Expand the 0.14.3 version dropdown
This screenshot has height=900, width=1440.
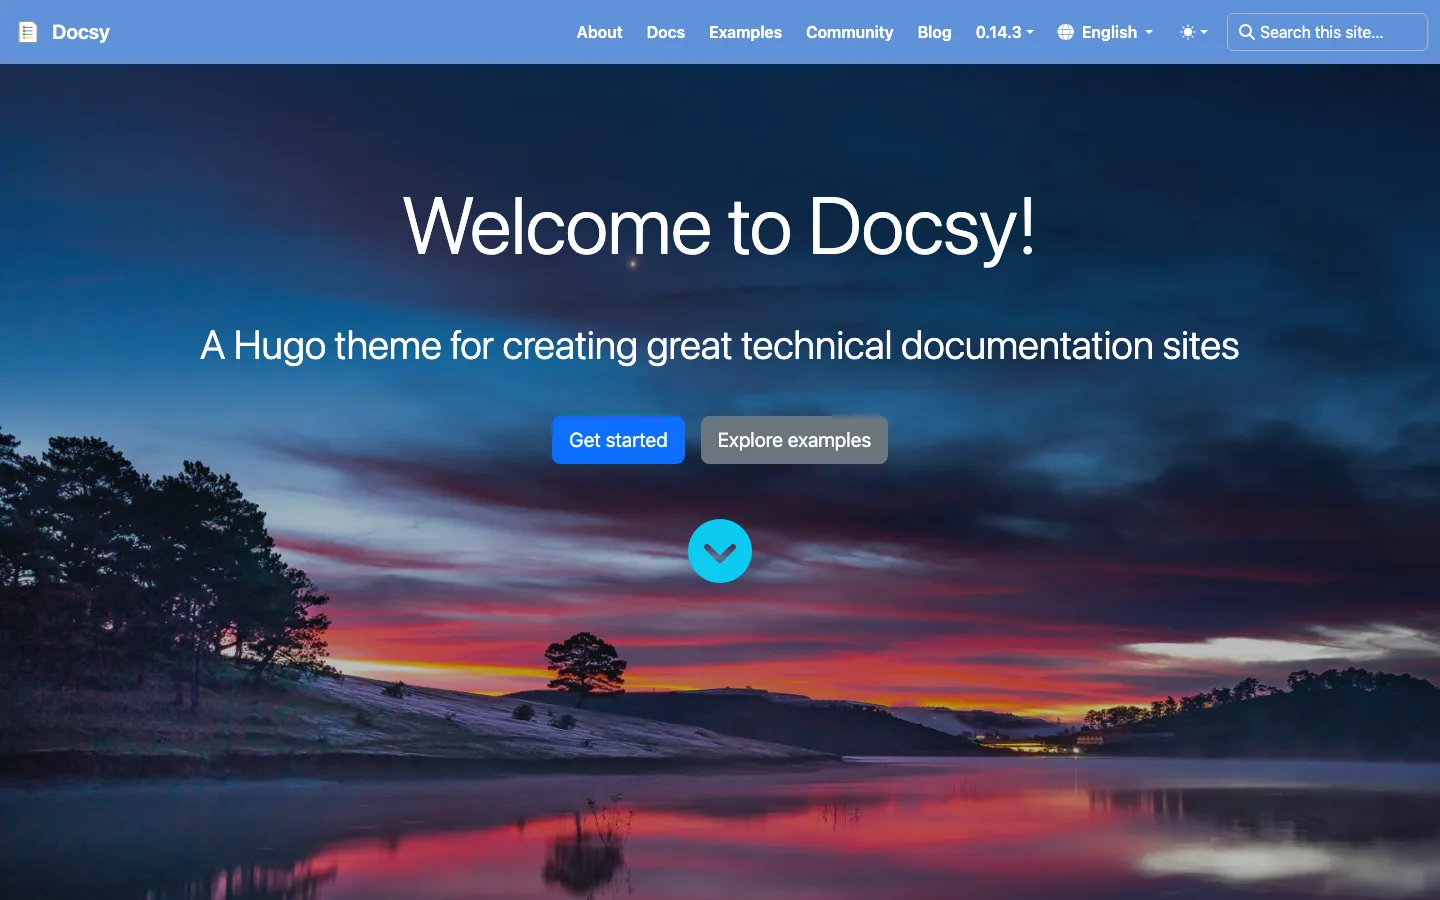[1004, 32]
